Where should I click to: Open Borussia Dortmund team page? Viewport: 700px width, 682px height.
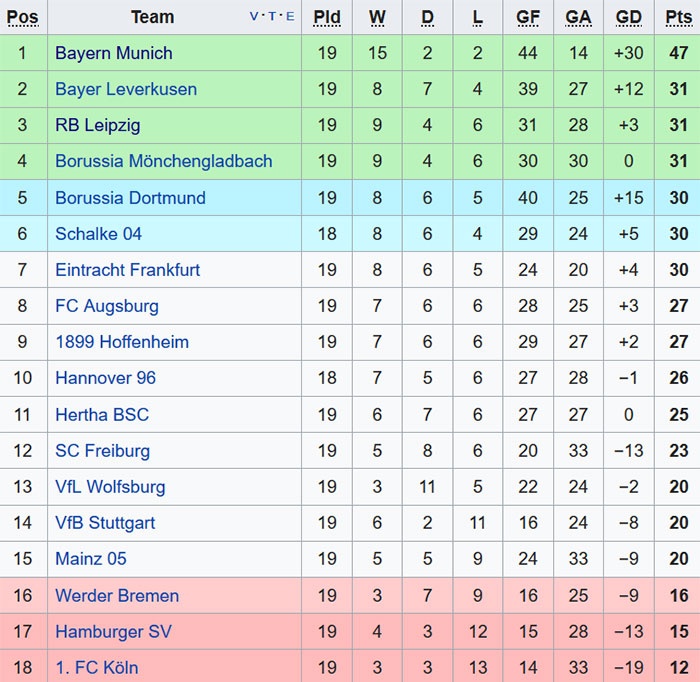[x=130, y=198]
